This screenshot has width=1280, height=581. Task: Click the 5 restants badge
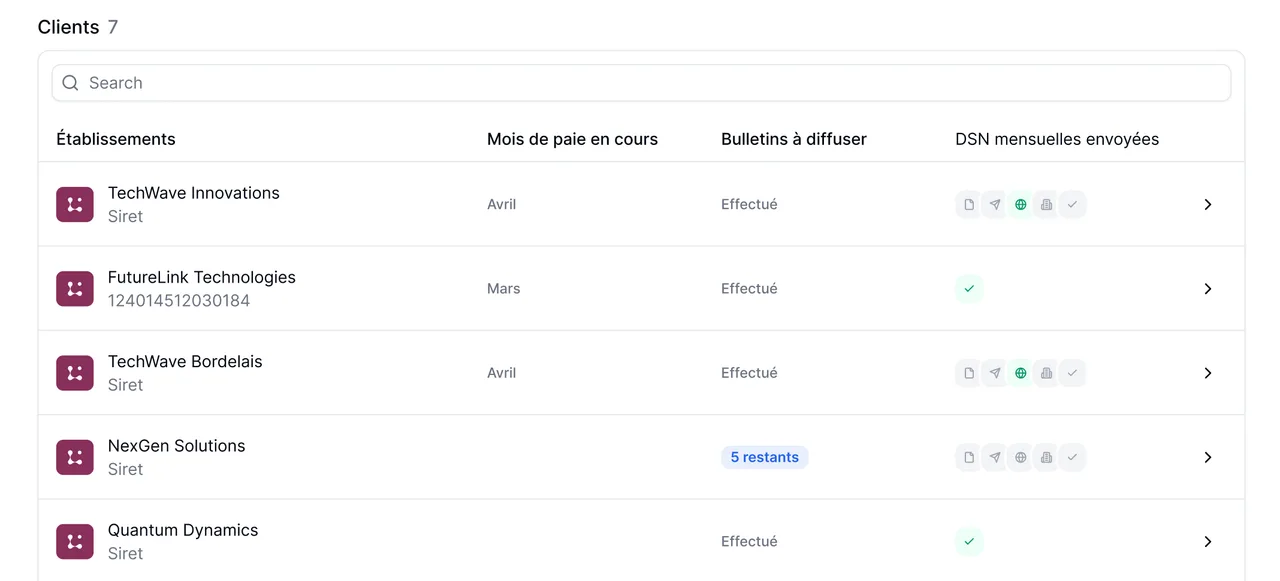(765, 457)
